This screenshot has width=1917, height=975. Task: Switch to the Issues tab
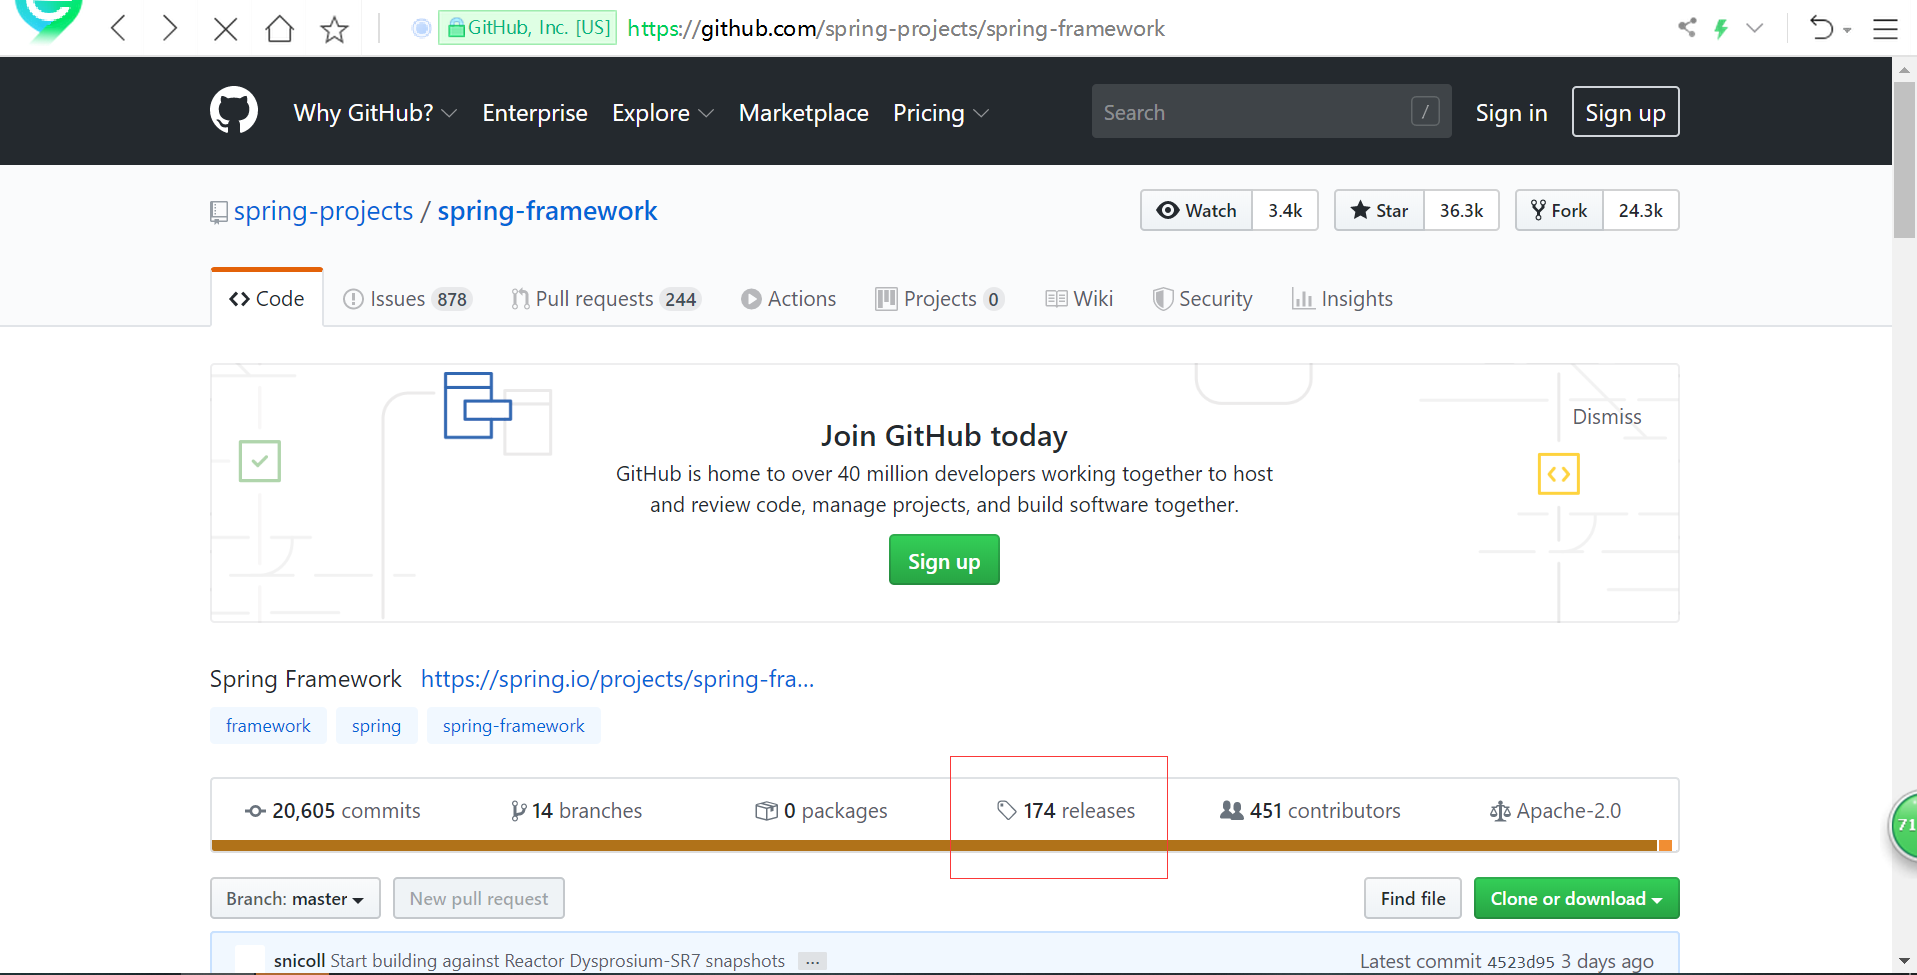[406, 299]
